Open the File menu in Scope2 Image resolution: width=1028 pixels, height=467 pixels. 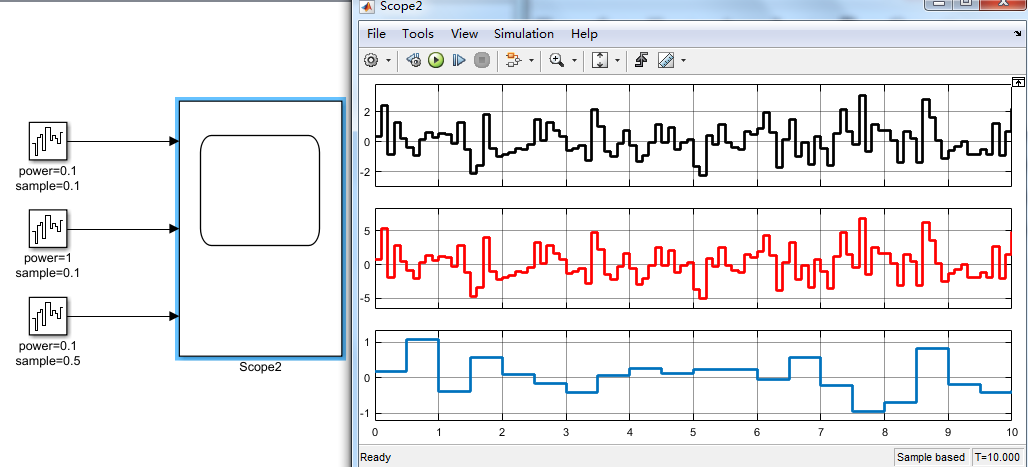click(376, 33)
